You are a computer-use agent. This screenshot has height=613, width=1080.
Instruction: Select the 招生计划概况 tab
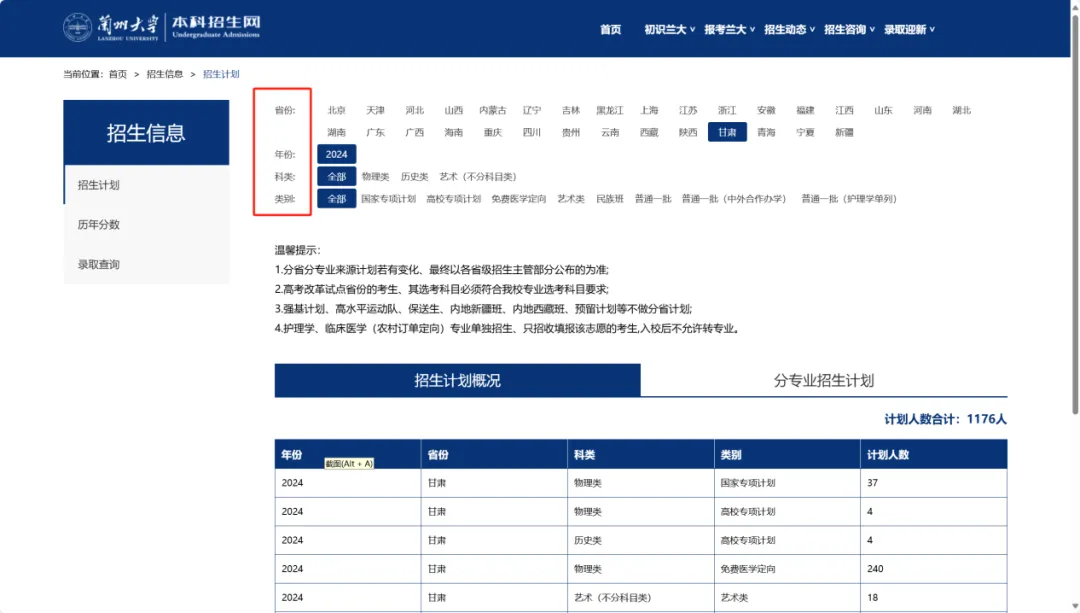pos(457,380)
